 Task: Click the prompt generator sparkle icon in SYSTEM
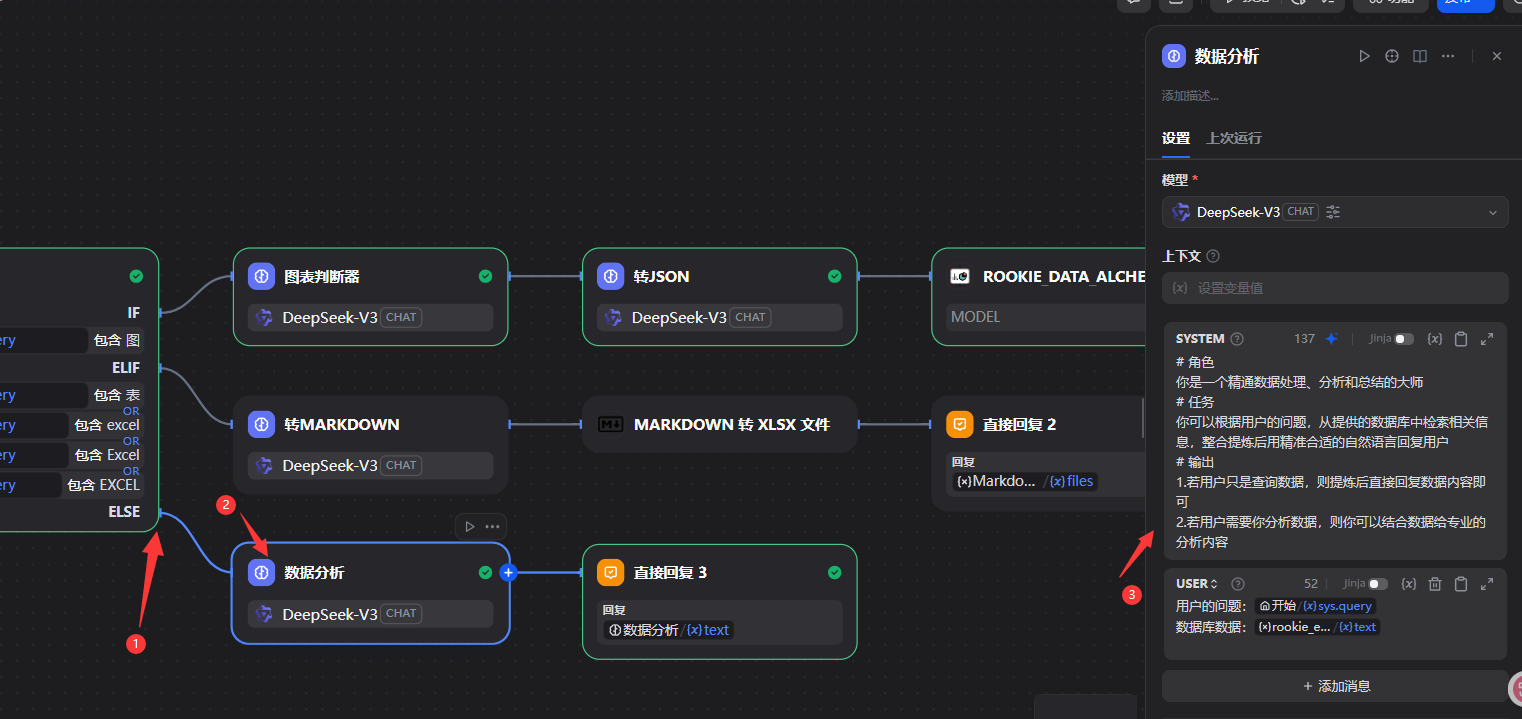tap(1331, 339)
